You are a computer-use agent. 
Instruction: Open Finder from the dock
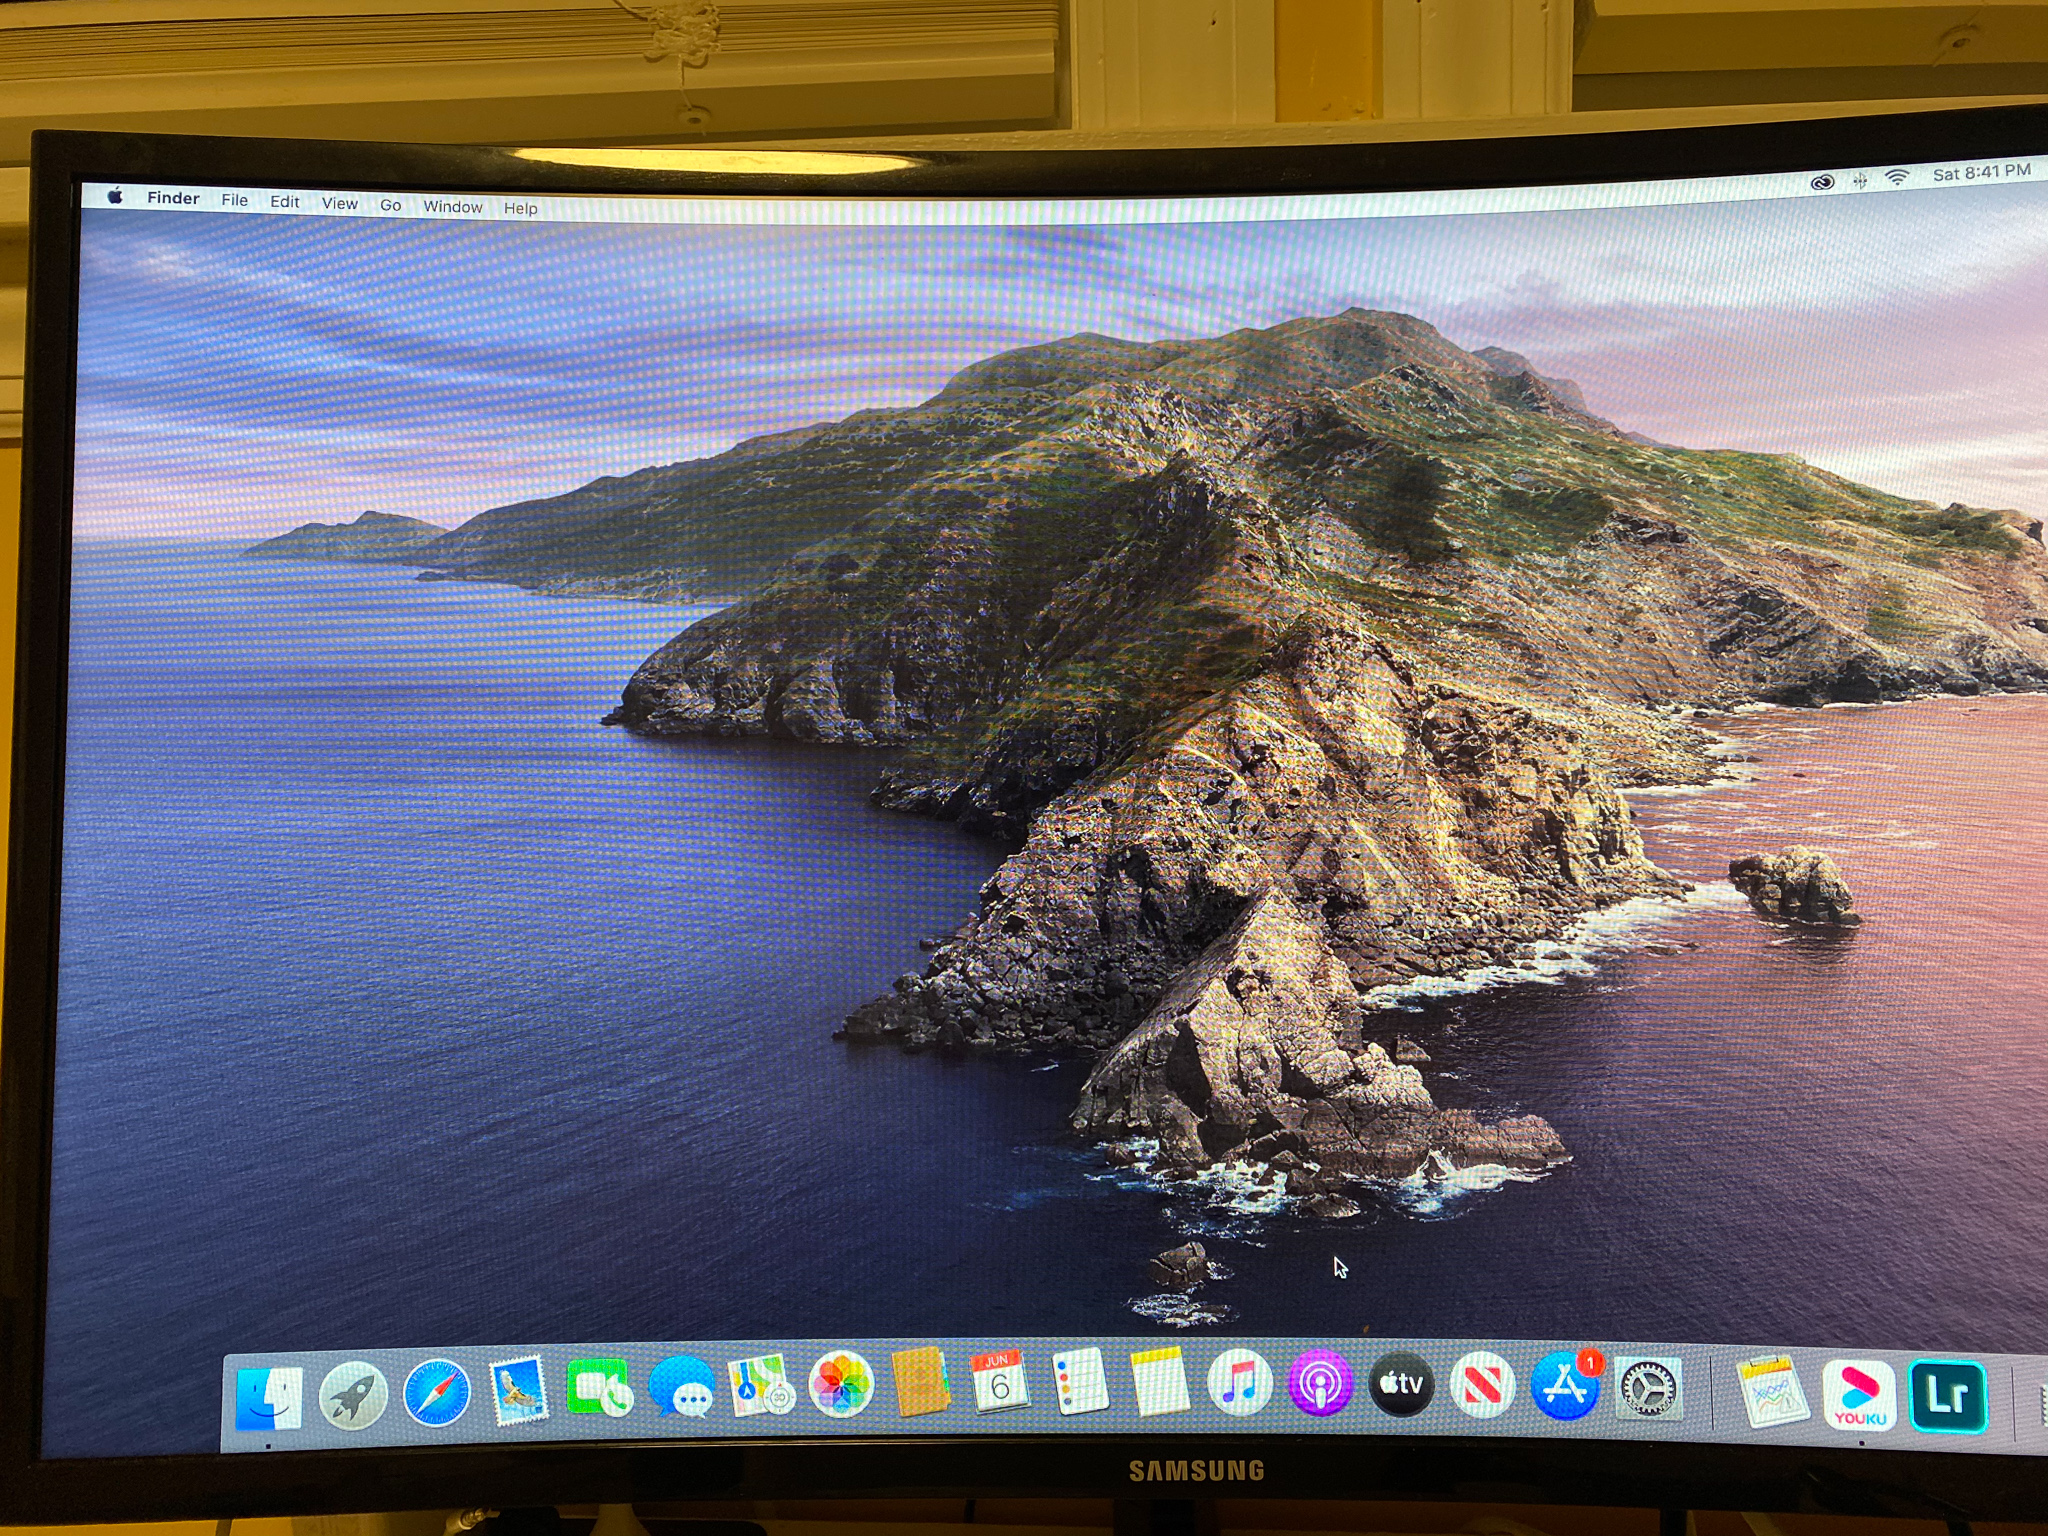(268, 1397)
